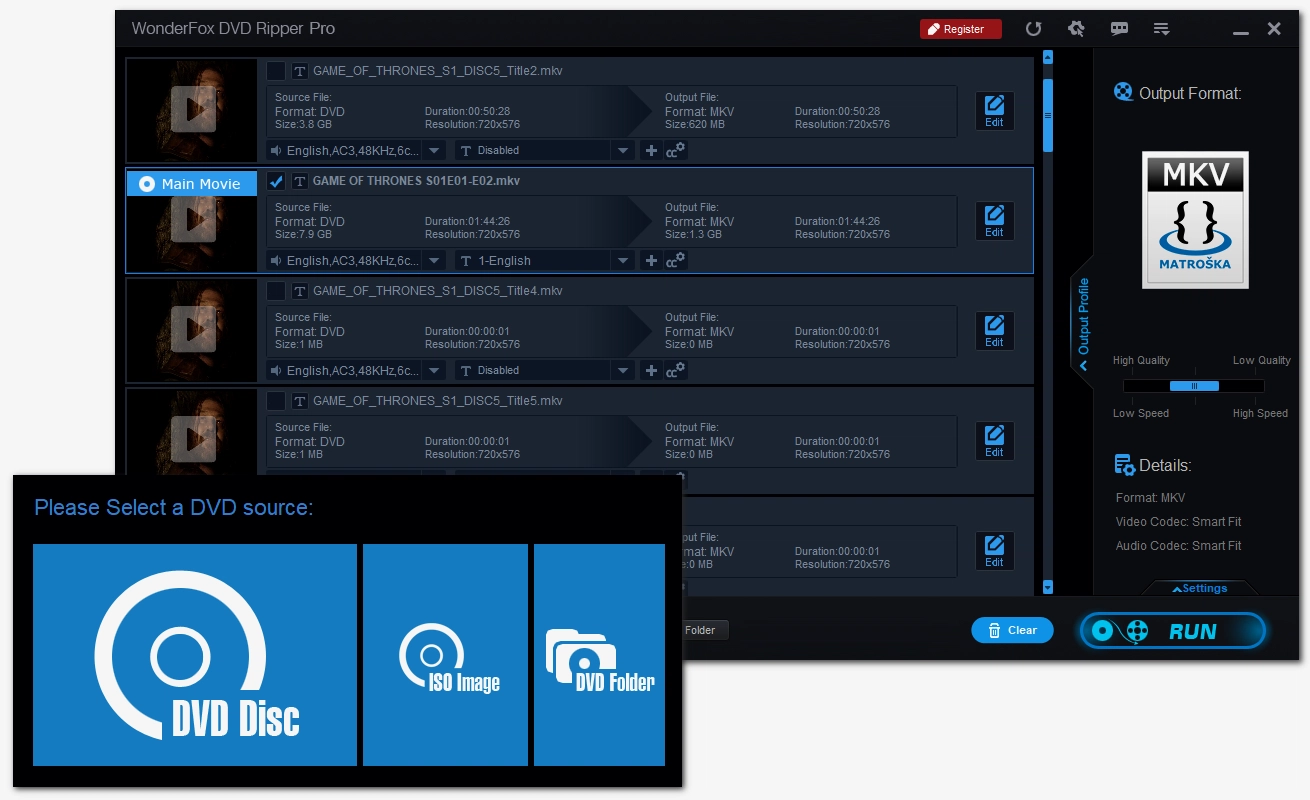
Task: Rename Title2.mkv with its T icon
Action: [x=299, y=71]
